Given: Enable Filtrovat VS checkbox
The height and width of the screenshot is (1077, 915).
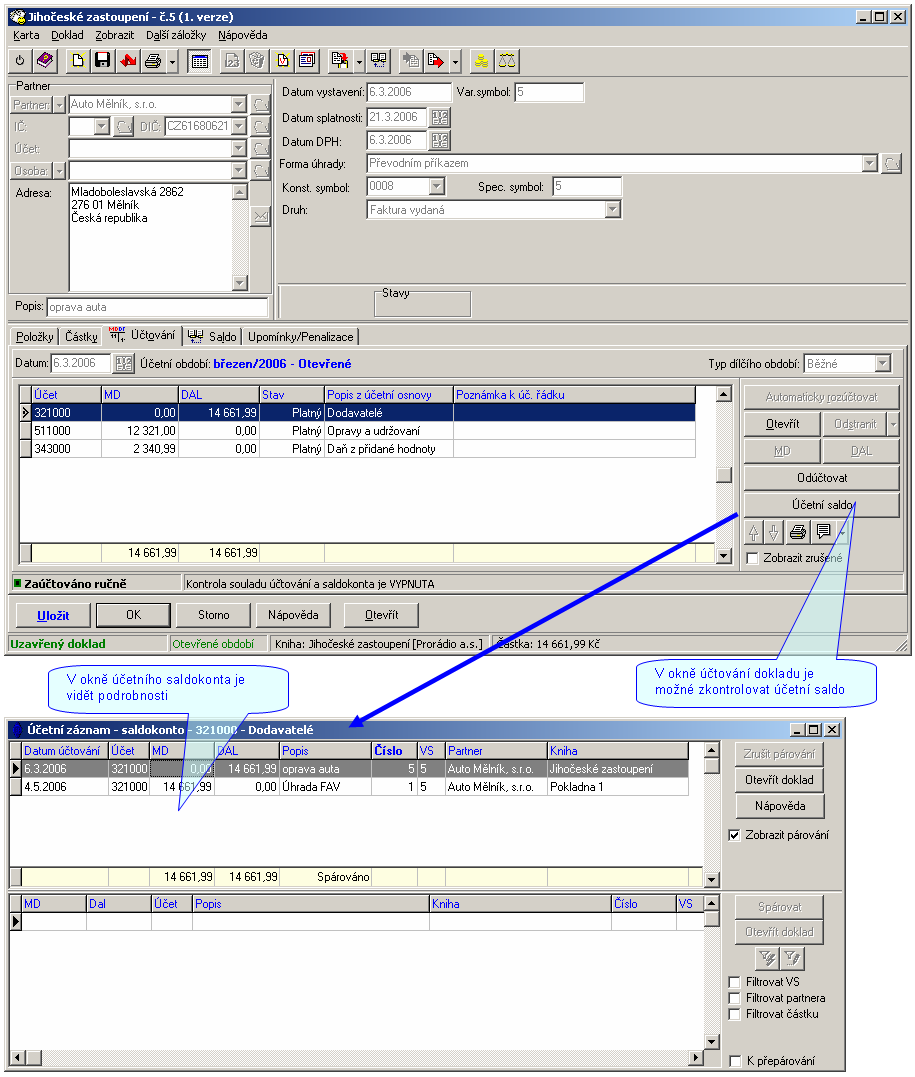Looking at the screenshot, I should [734, 982].
